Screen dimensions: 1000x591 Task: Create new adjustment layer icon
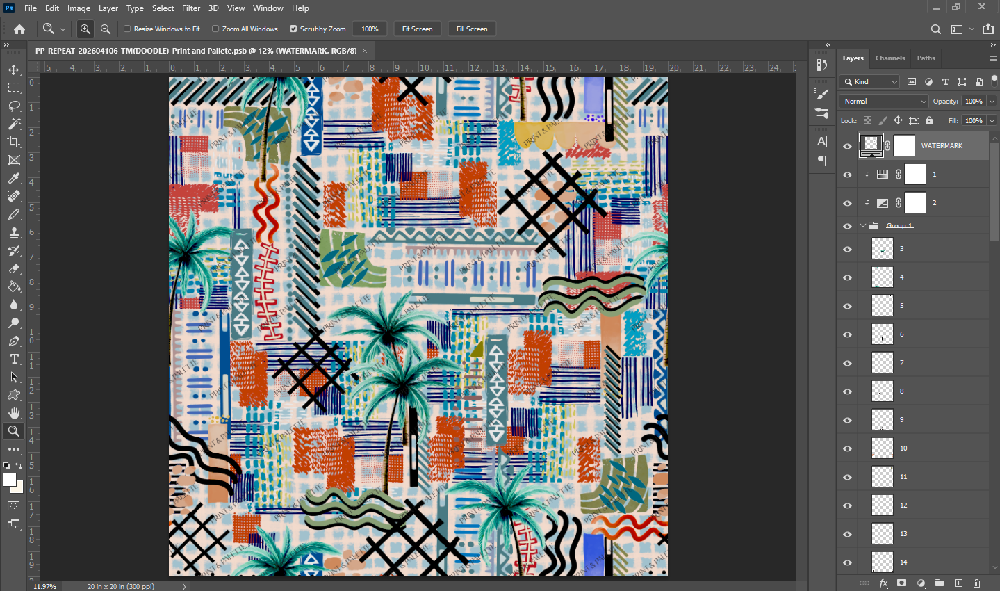coord(920,583)
